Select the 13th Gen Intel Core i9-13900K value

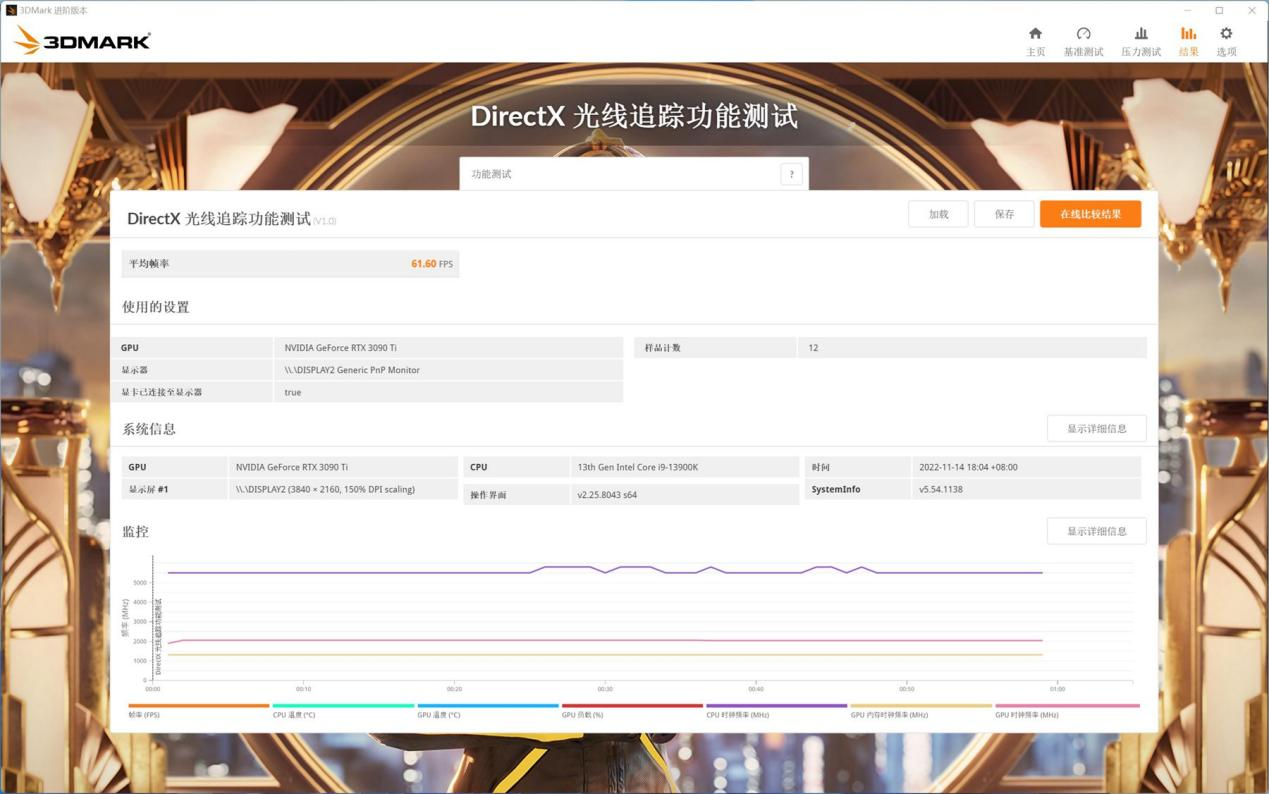(x=637, y=467)
